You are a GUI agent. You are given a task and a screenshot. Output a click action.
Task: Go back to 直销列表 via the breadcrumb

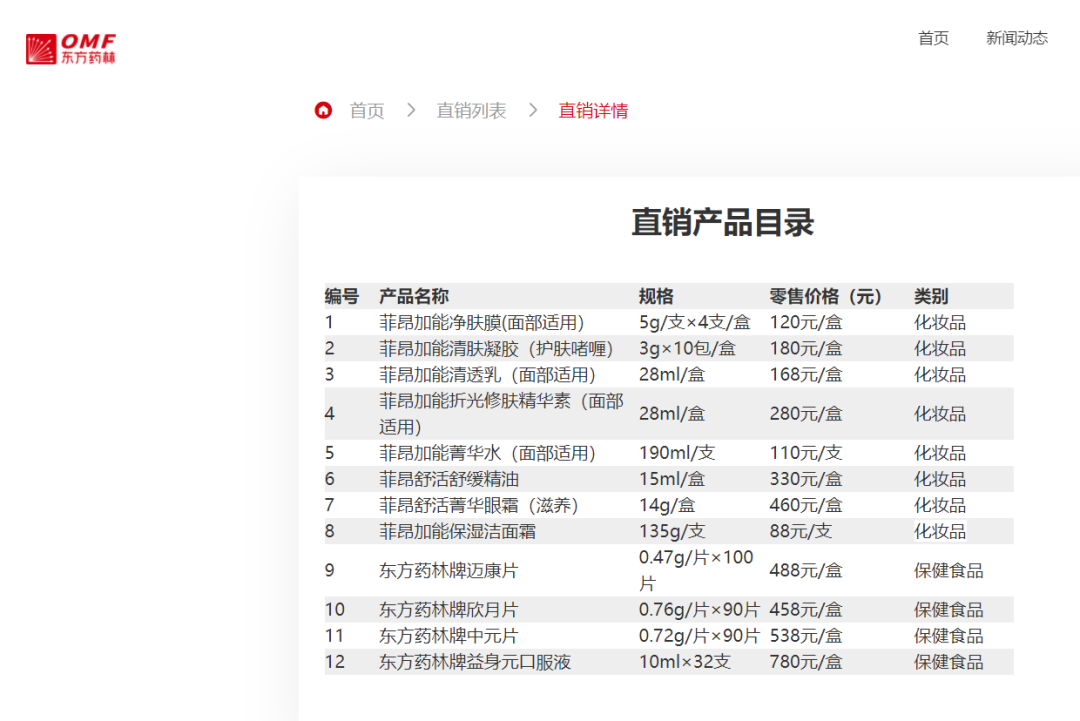coord(471,110)
